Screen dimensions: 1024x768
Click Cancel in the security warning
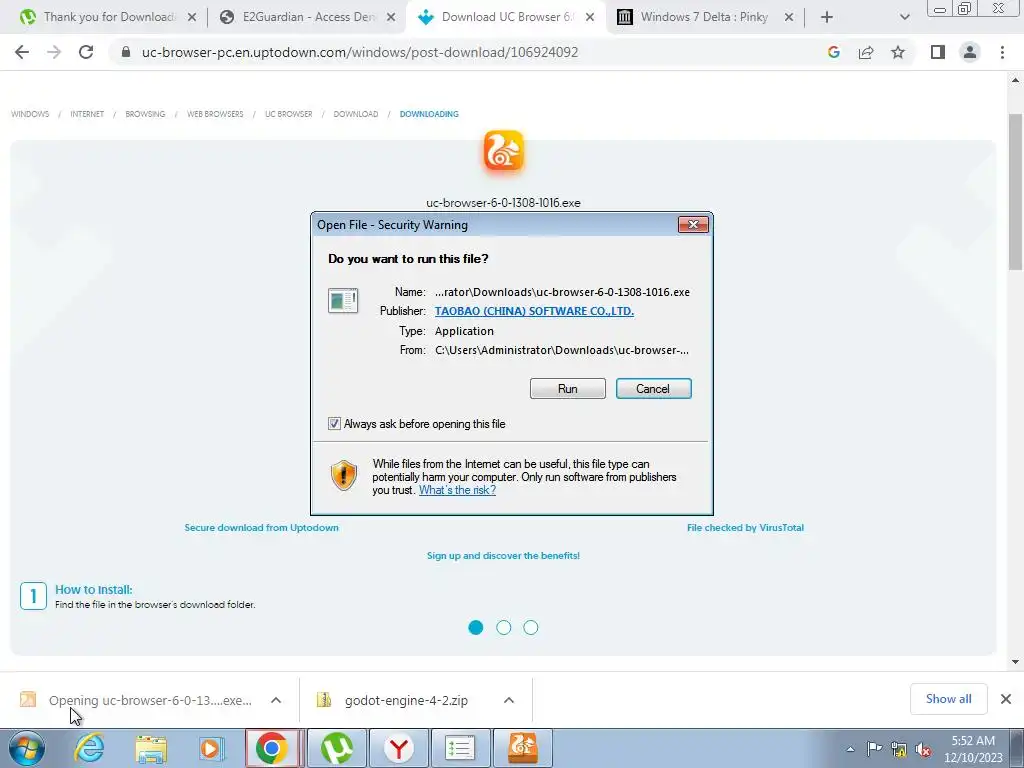click(653, 389)
